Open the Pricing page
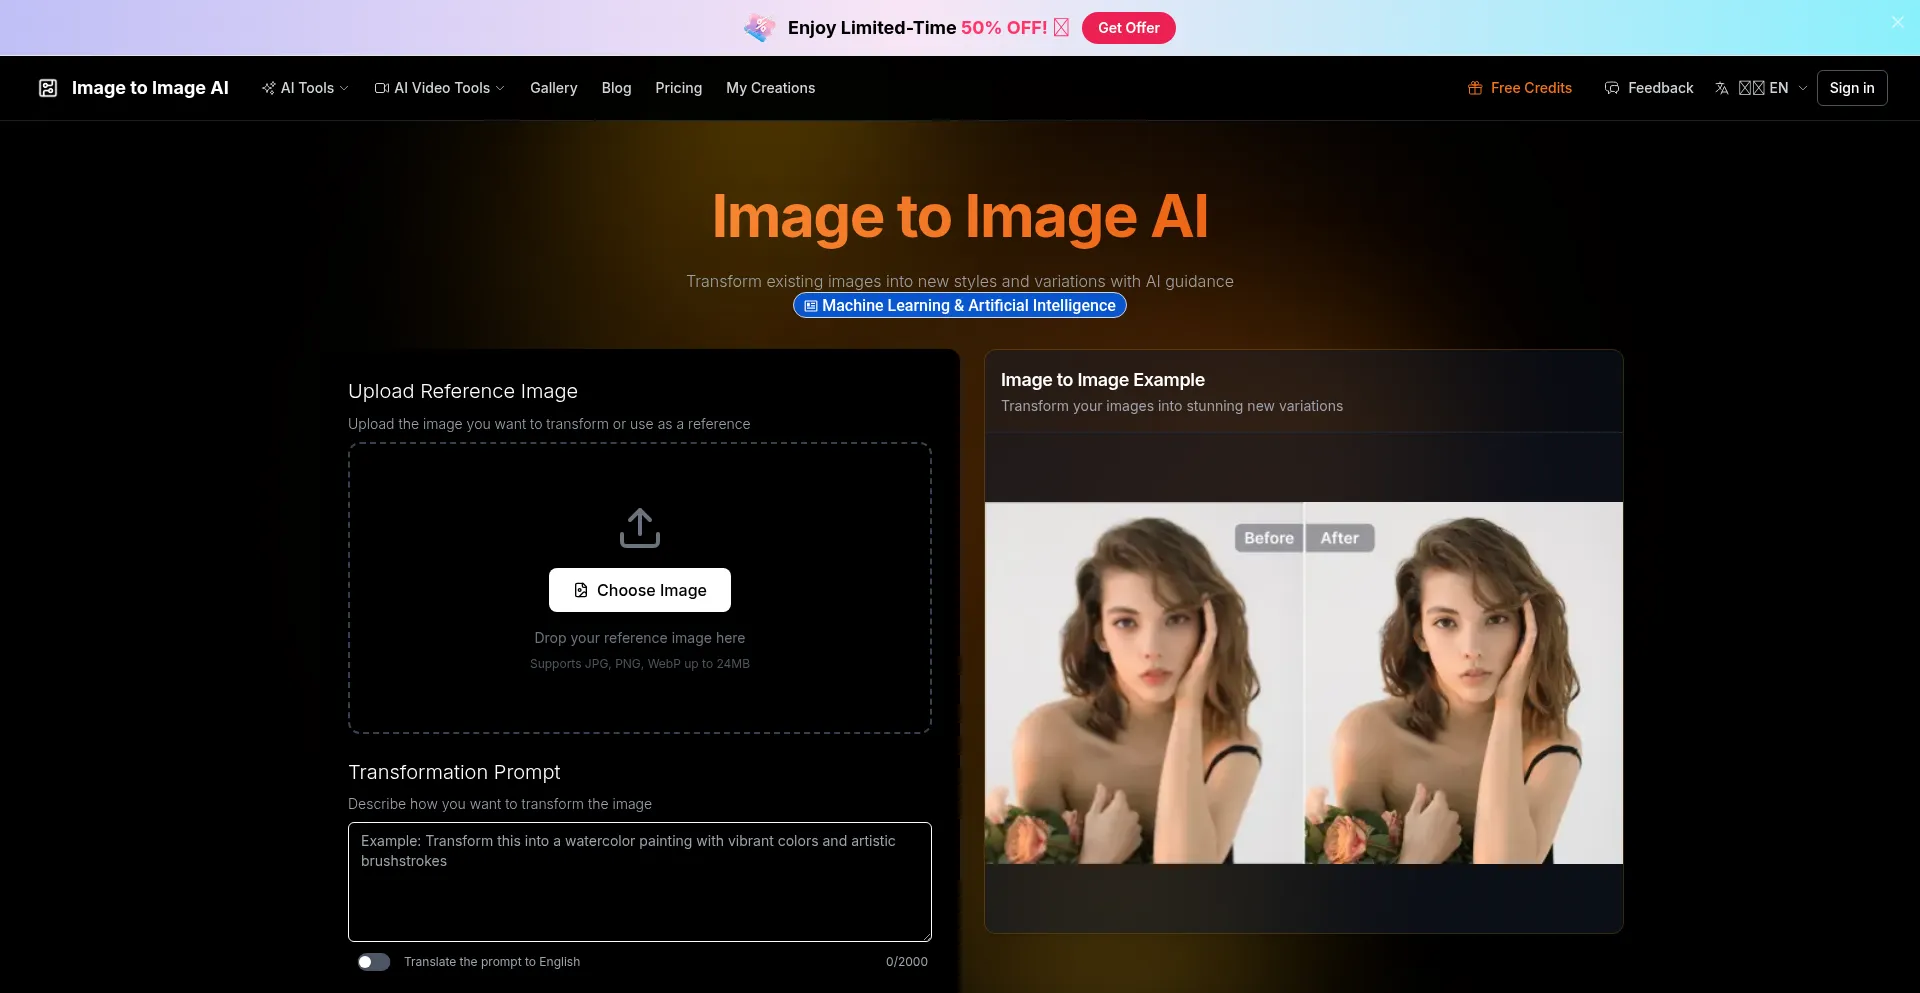1920x993 pixels. 678,88
